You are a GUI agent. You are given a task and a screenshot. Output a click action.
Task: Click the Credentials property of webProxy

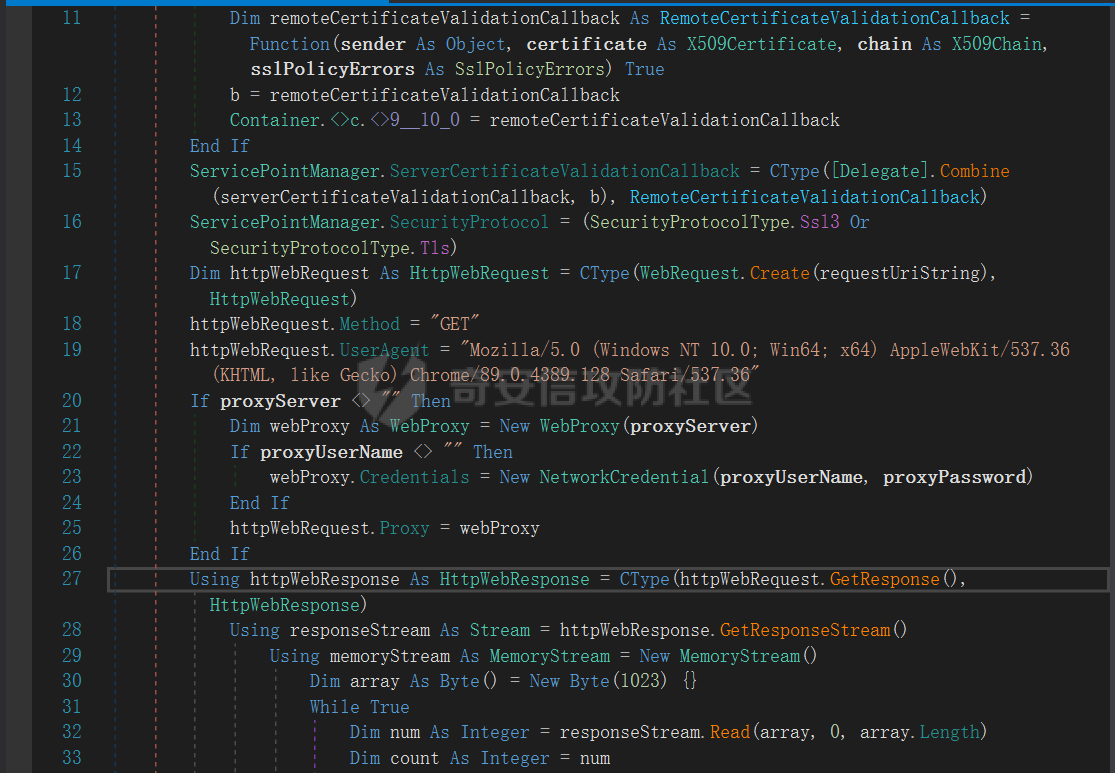click(x=410, y=477)
